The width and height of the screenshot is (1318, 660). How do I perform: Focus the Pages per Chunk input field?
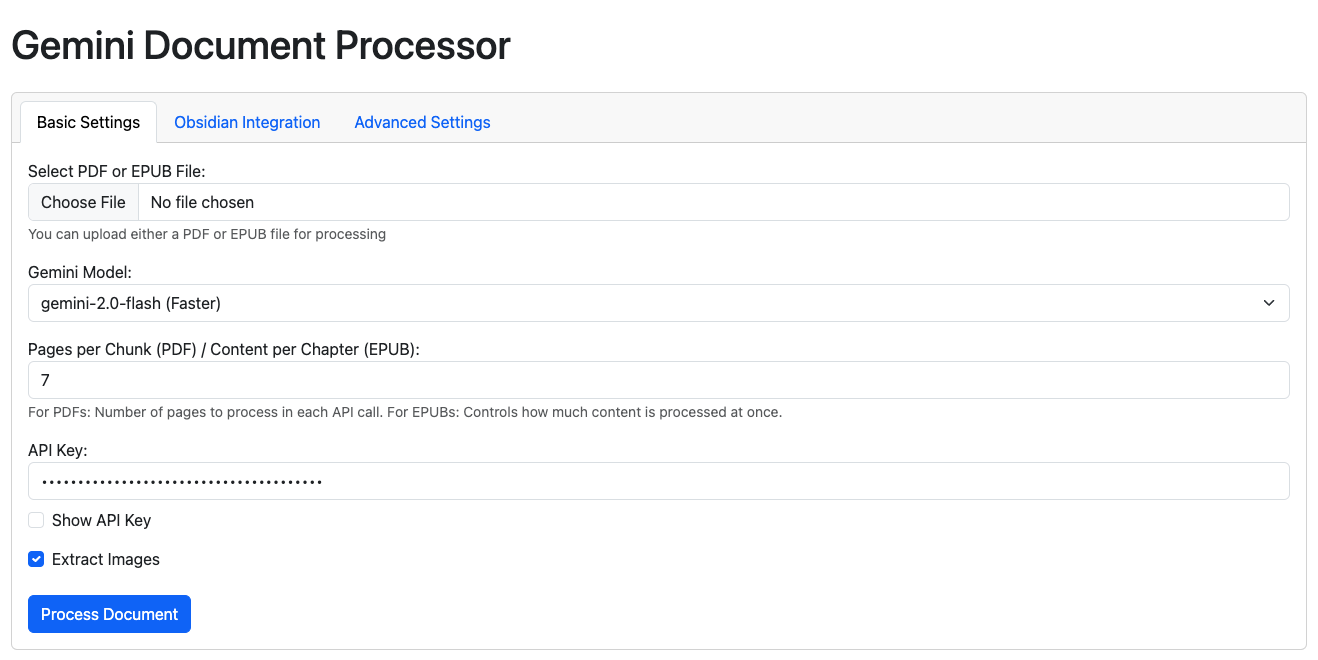click(658, 380)
